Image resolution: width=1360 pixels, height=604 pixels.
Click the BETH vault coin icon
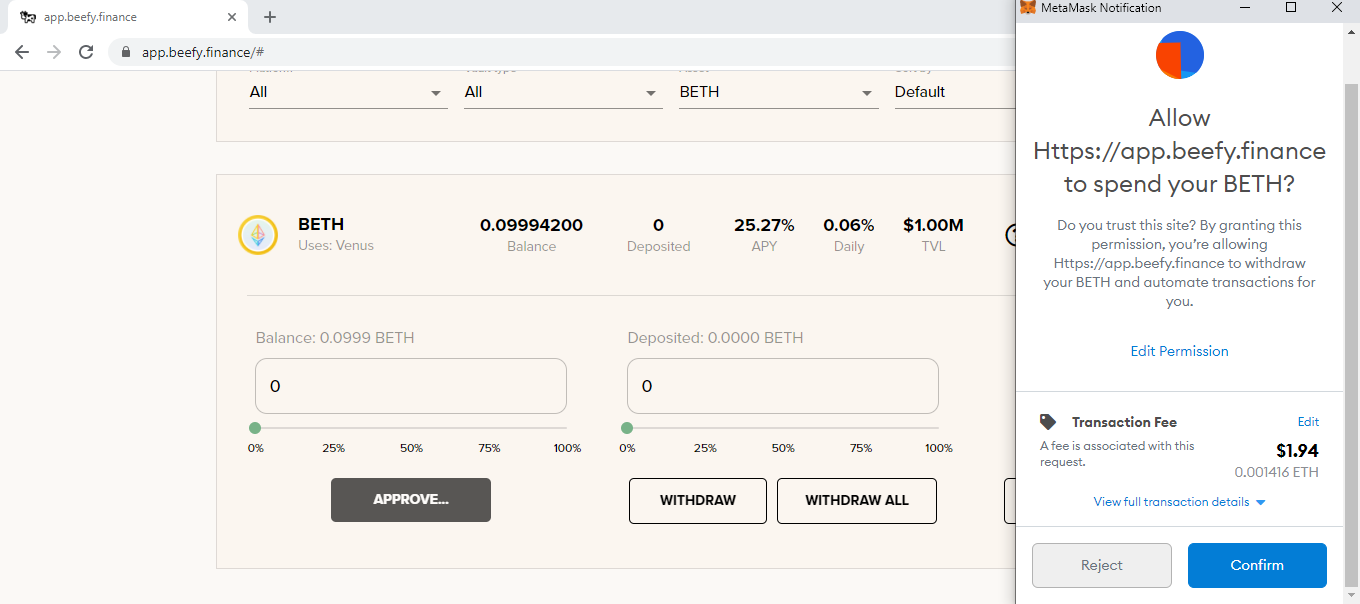258,235
